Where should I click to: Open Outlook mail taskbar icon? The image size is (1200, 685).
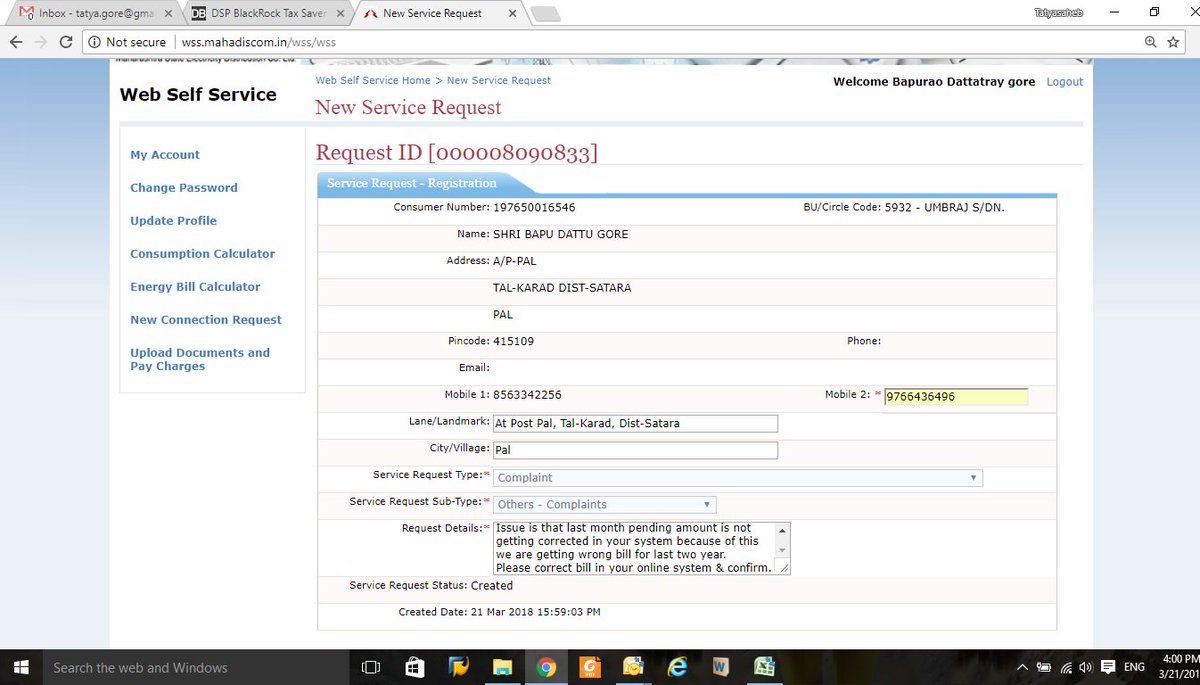[633, 667]
